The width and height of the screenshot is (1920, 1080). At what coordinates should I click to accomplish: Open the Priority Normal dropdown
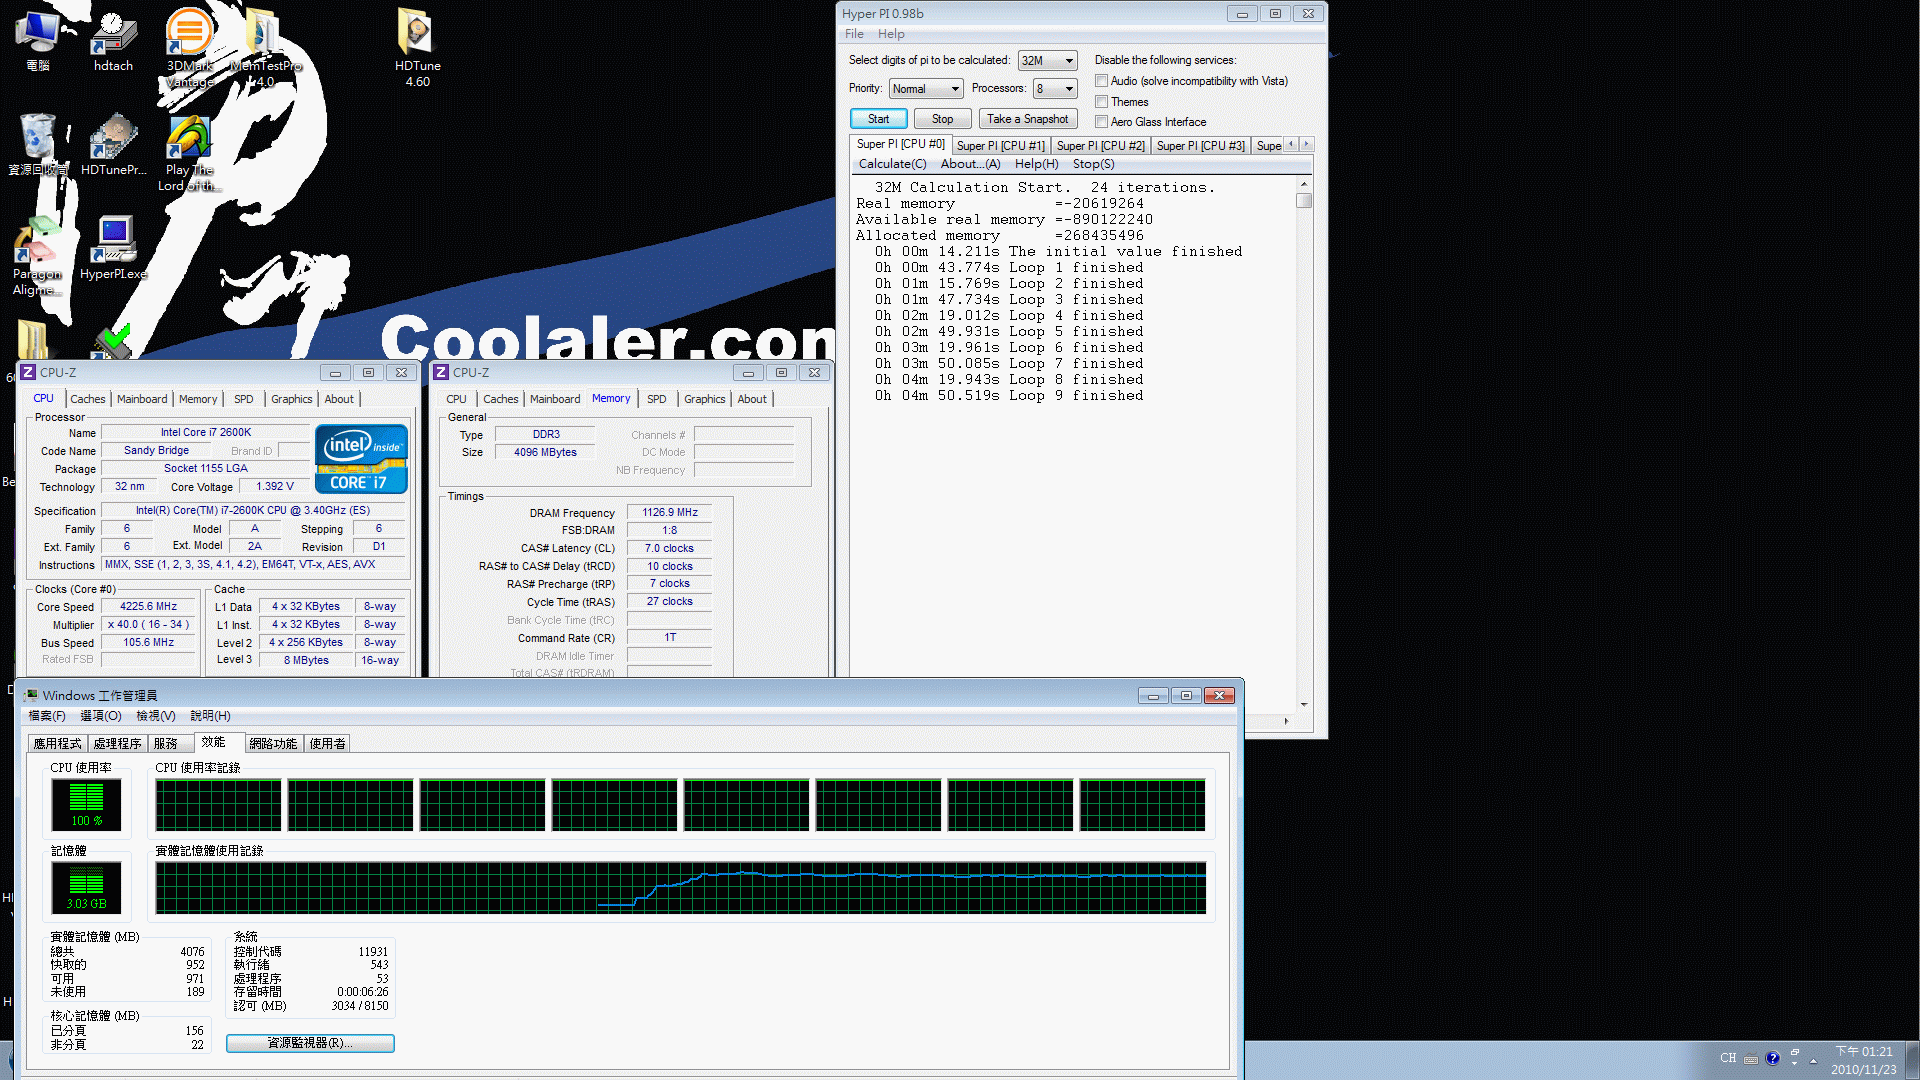(926, 89)
